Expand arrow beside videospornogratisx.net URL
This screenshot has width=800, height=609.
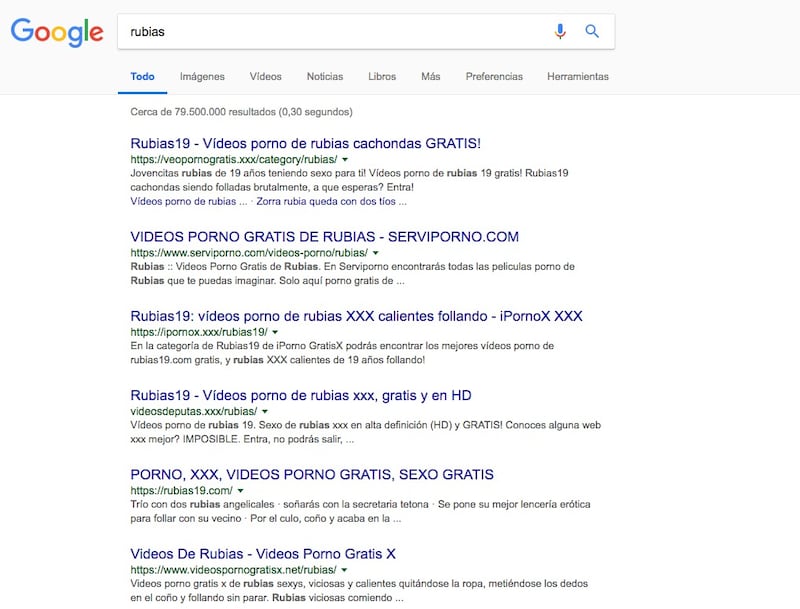pos(344,570)
